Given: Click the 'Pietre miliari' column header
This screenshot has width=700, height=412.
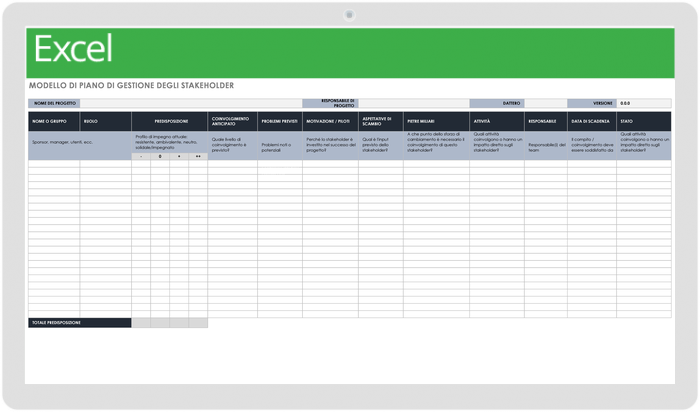Looking at the screenshot, I should [x=437, y=121].
